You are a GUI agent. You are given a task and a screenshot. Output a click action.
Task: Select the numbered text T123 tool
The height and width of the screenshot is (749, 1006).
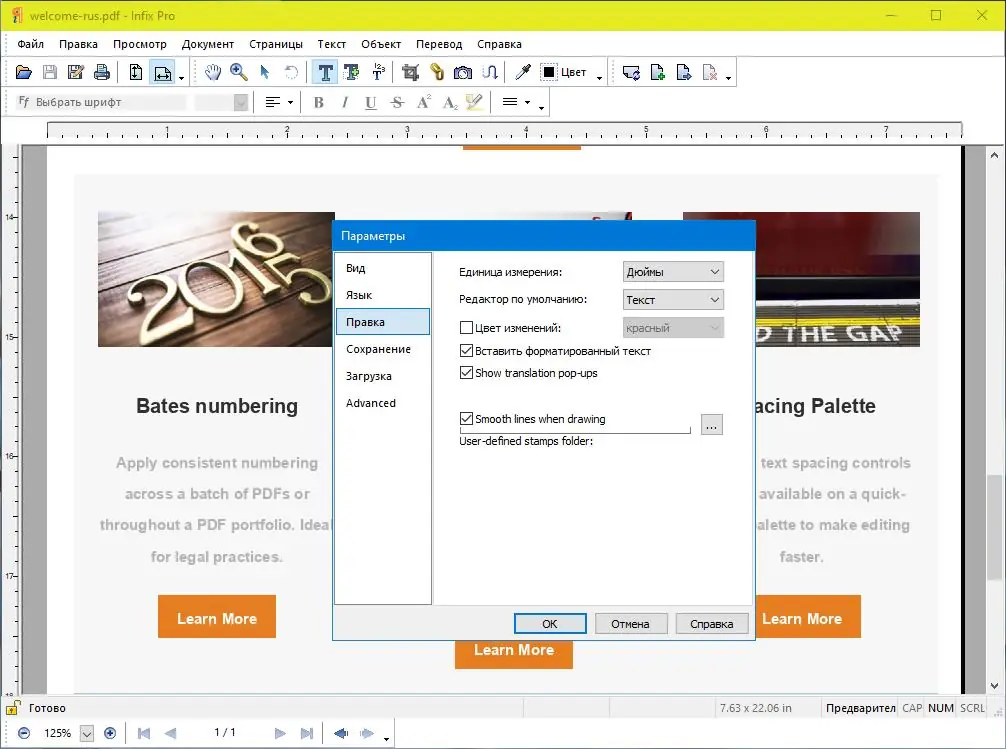click(x=379, y=73)
